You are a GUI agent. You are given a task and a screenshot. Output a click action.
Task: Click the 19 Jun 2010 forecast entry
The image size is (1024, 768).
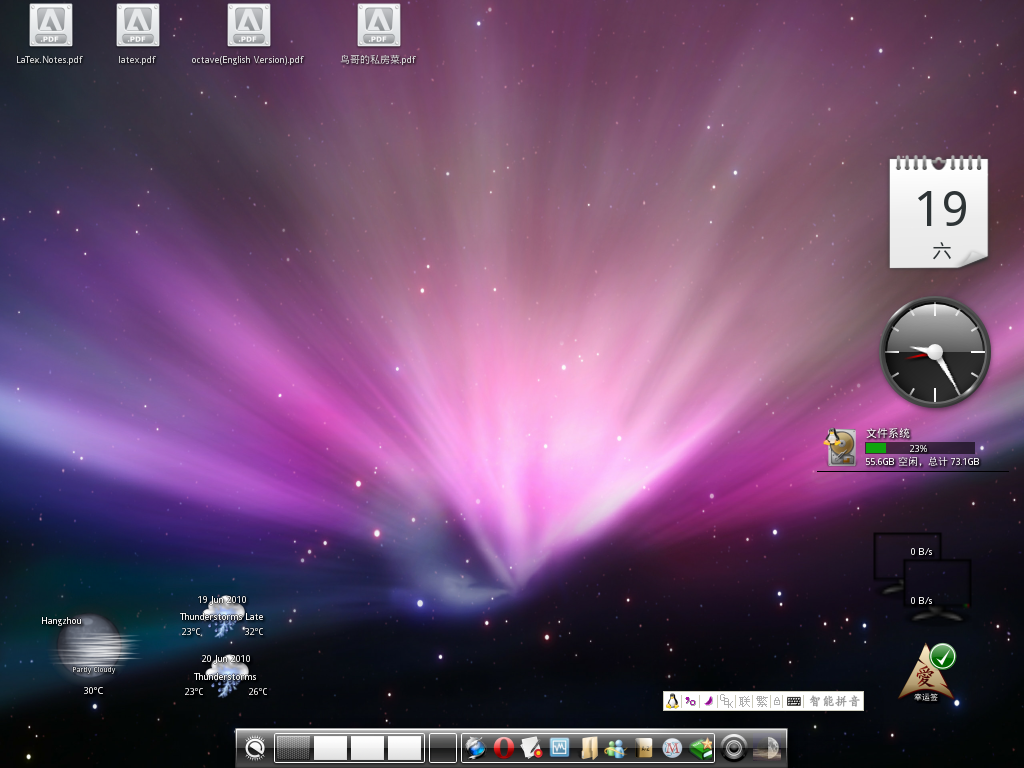click(x=222, y=616)
